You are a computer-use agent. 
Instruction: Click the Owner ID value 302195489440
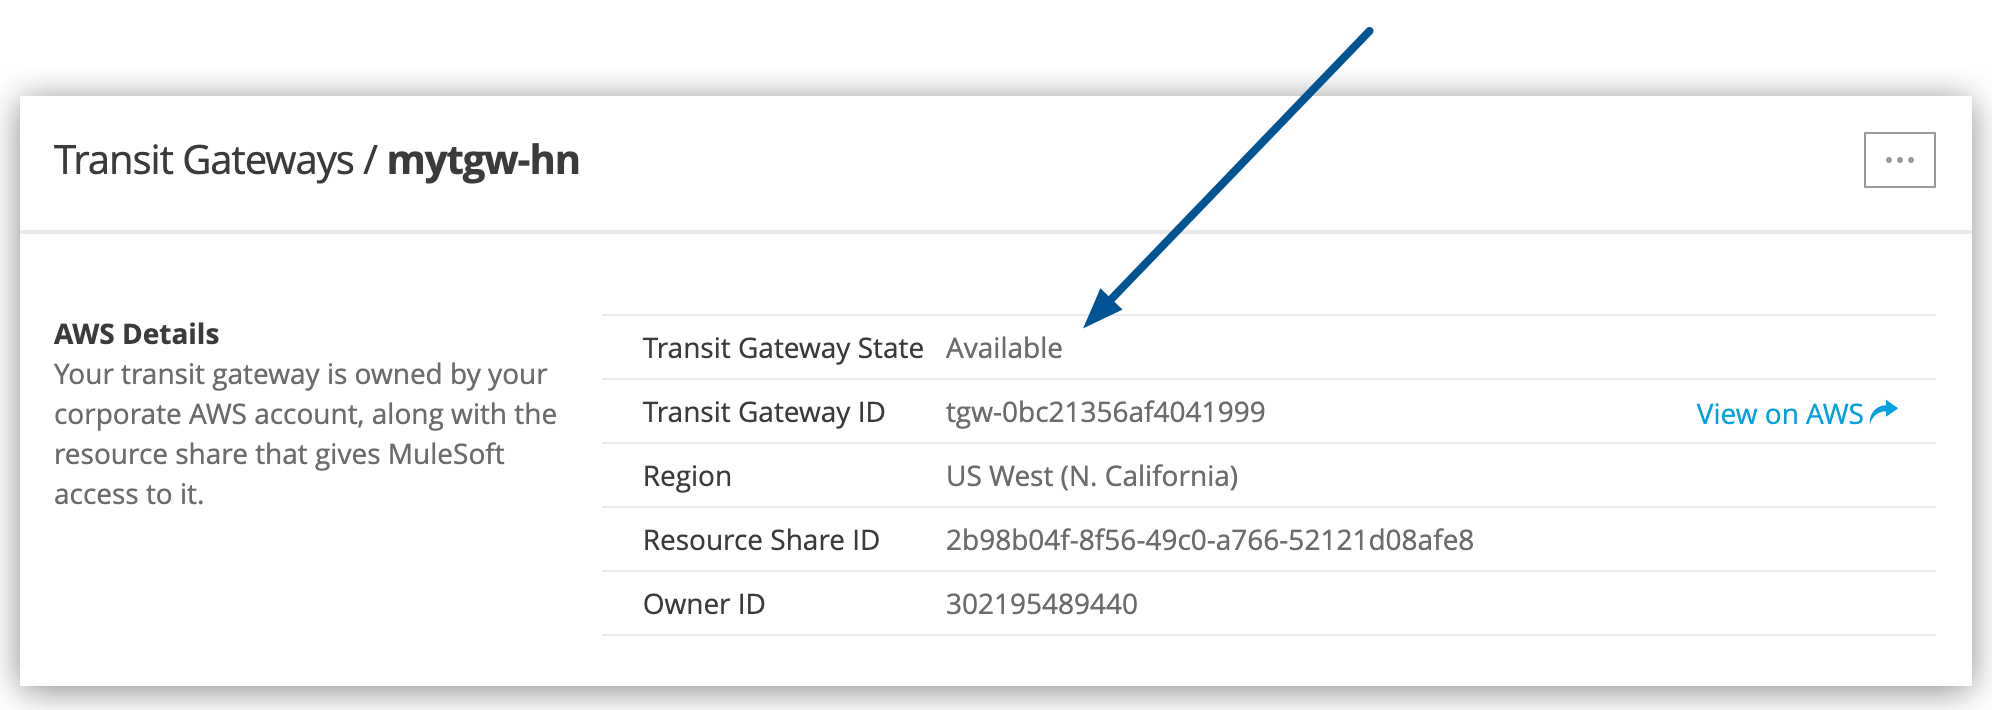tap(1042, 603)
